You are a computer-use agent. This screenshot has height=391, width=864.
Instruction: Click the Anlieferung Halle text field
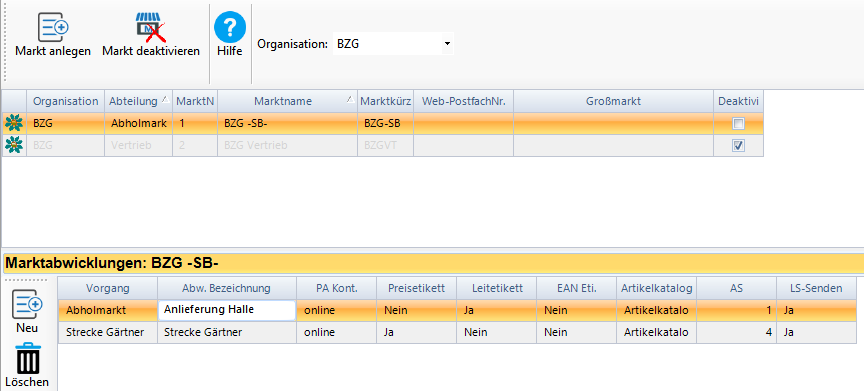pos(226,310)
